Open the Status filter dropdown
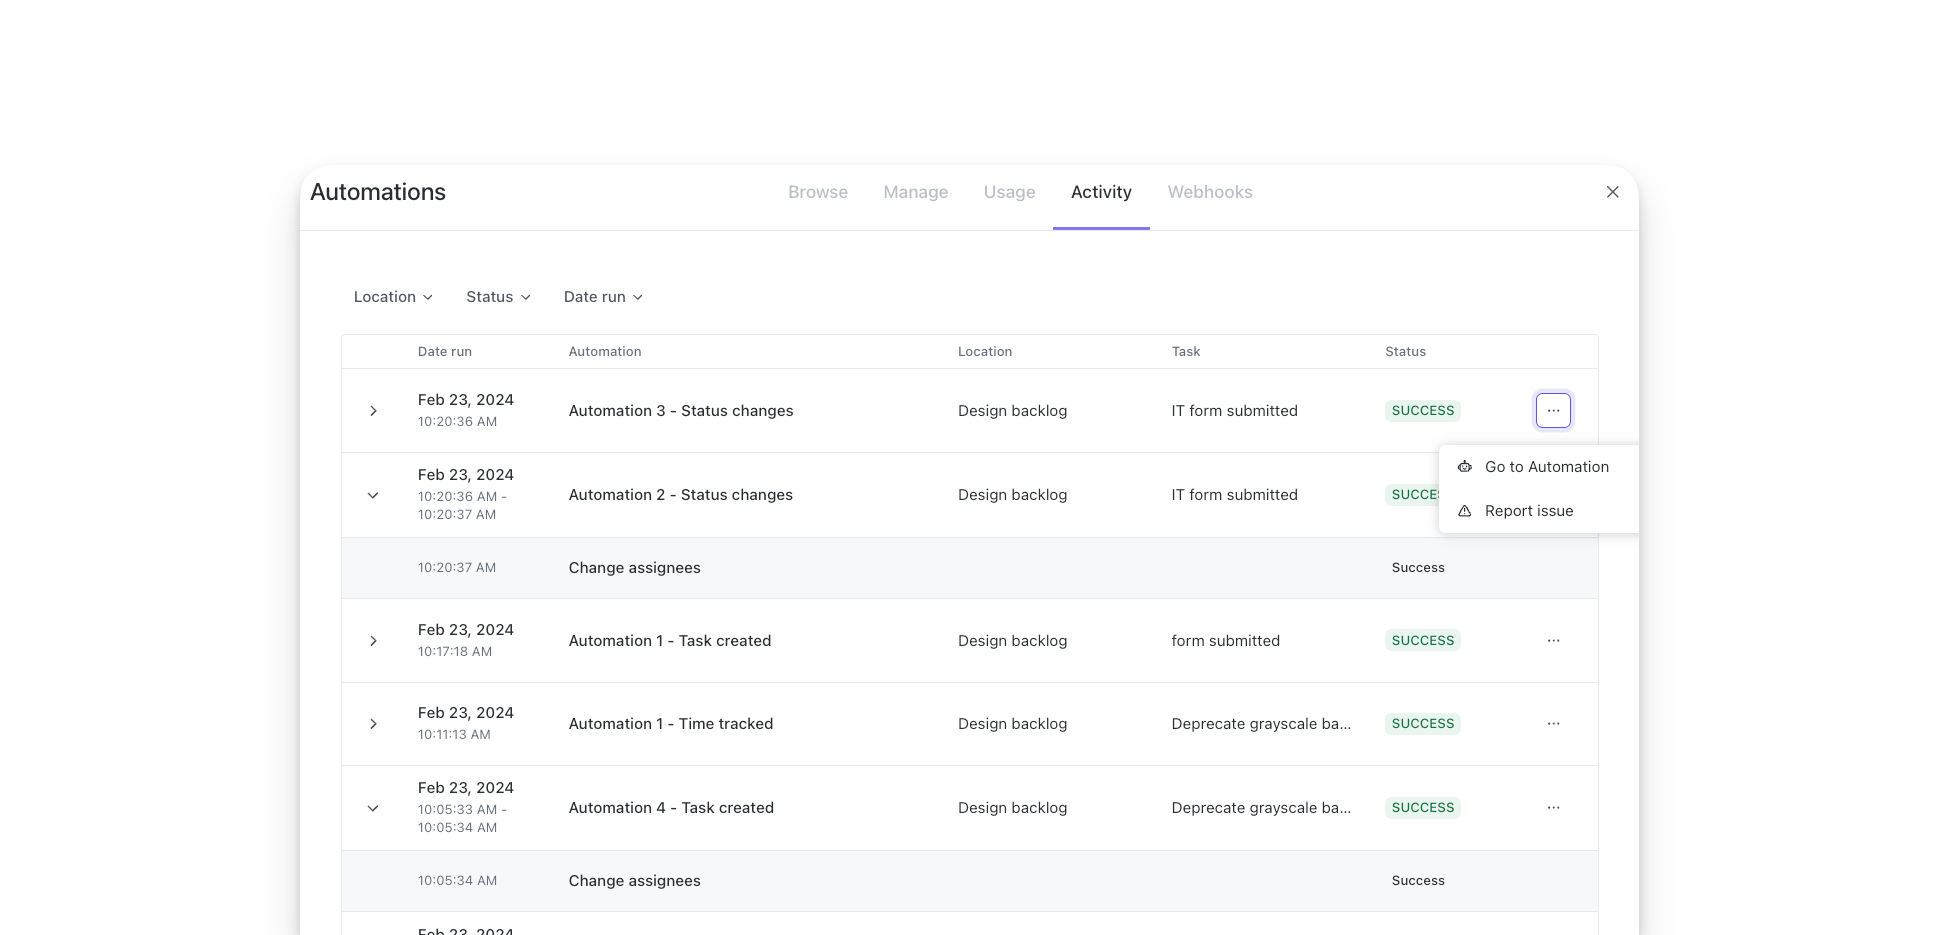Image resolution: width=1939 pixels, height=935 pixels. coord(497,296)
